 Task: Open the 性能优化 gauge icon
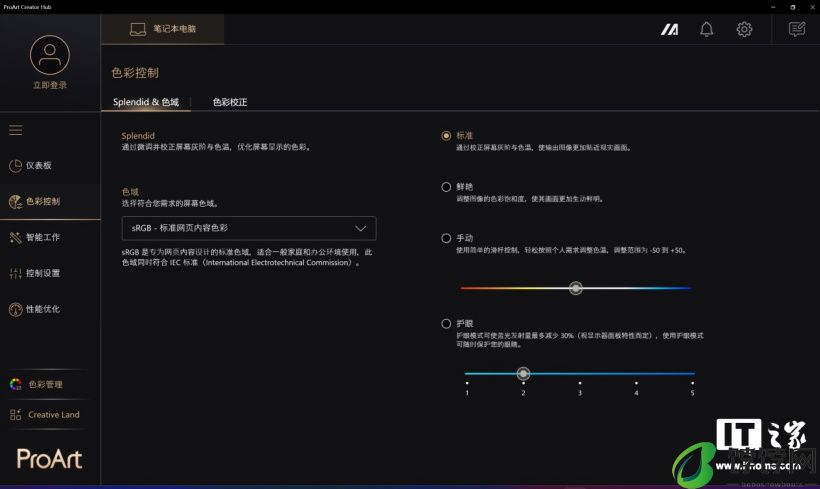point(15,309)
